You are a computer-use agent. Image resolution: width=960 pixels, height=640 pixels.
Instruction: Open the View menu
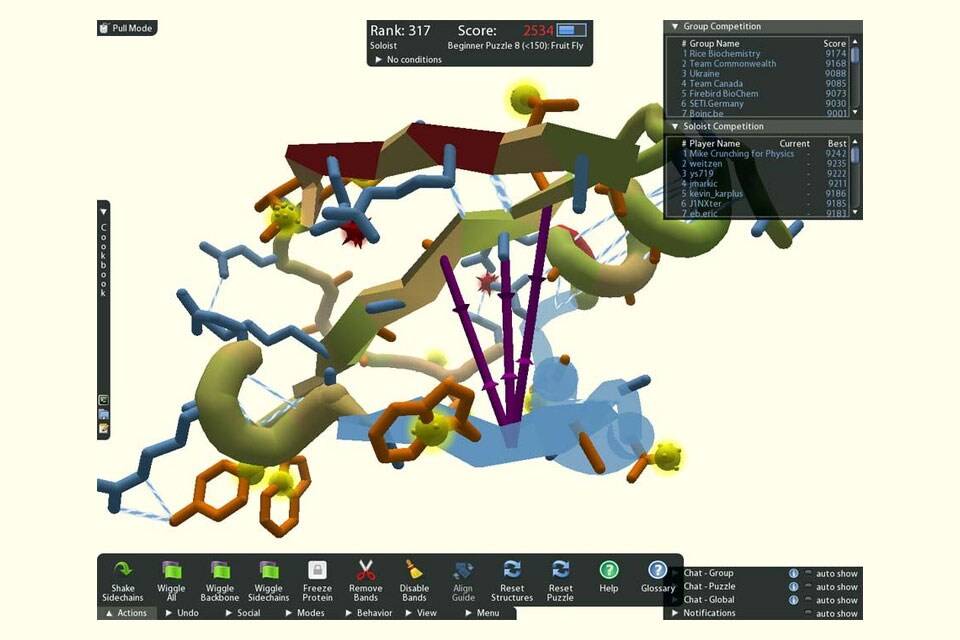(x=421, y=612)
